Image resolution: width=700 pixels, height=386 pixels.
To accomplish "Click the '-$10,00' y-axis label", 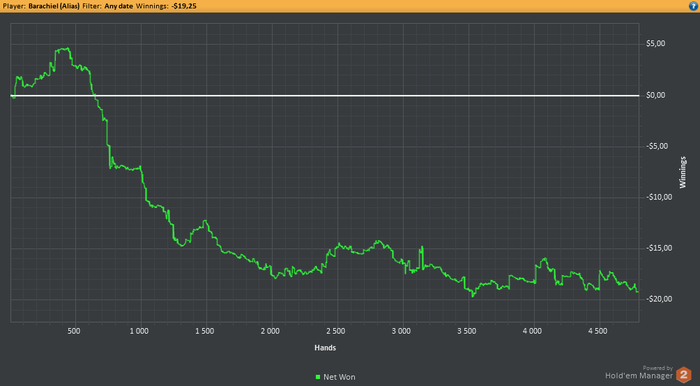I will [659, 197].
